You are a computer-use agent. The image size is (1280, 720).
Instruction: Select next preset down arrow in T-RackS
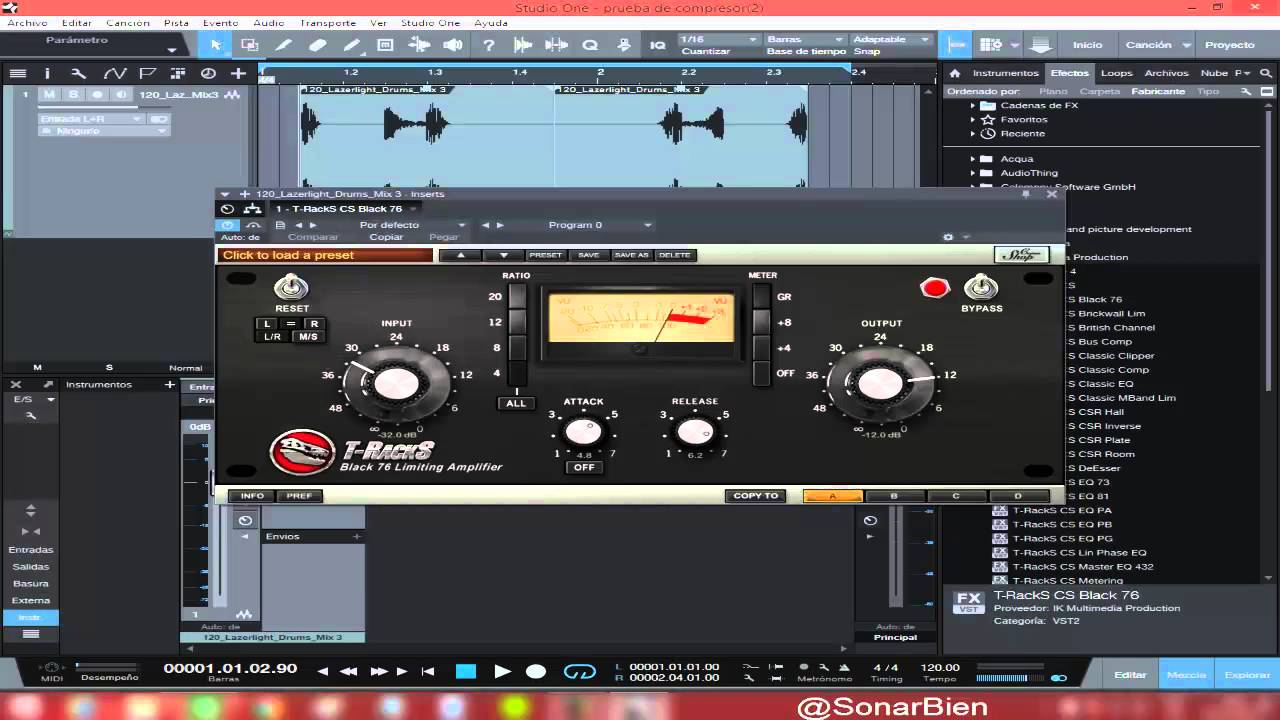coord(503,255)
